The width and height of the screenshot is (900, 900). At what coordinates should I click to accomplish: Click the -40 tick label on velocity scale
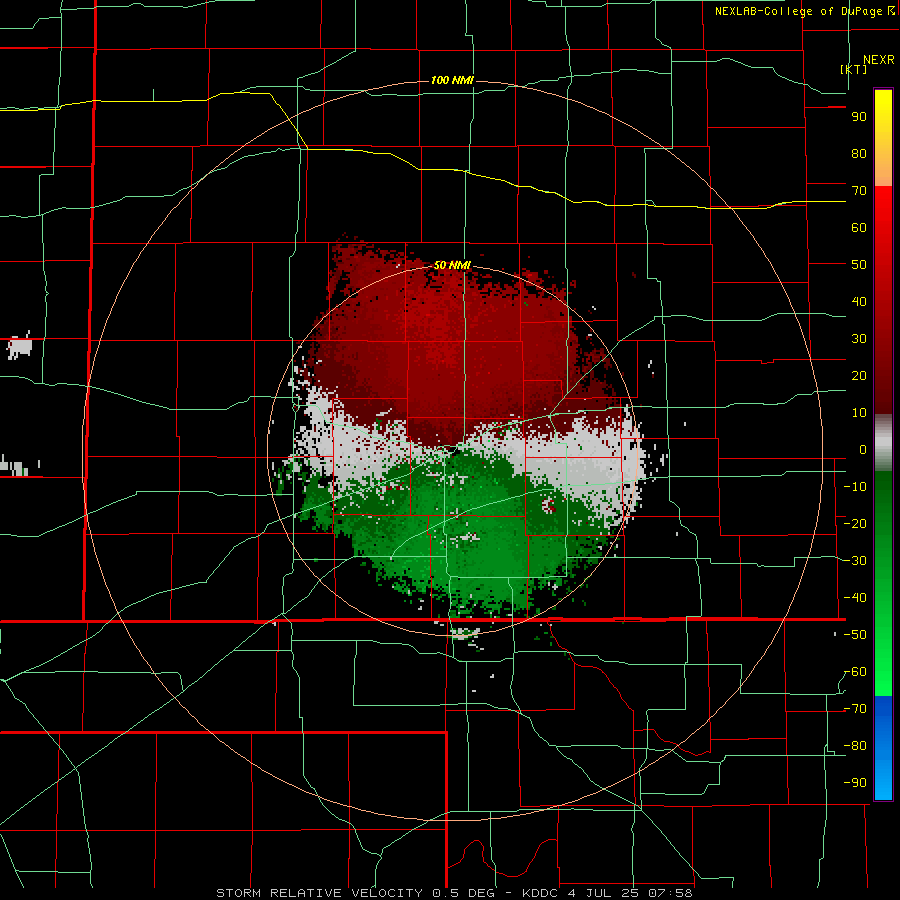pyautogui.click(x=855, y=598)
